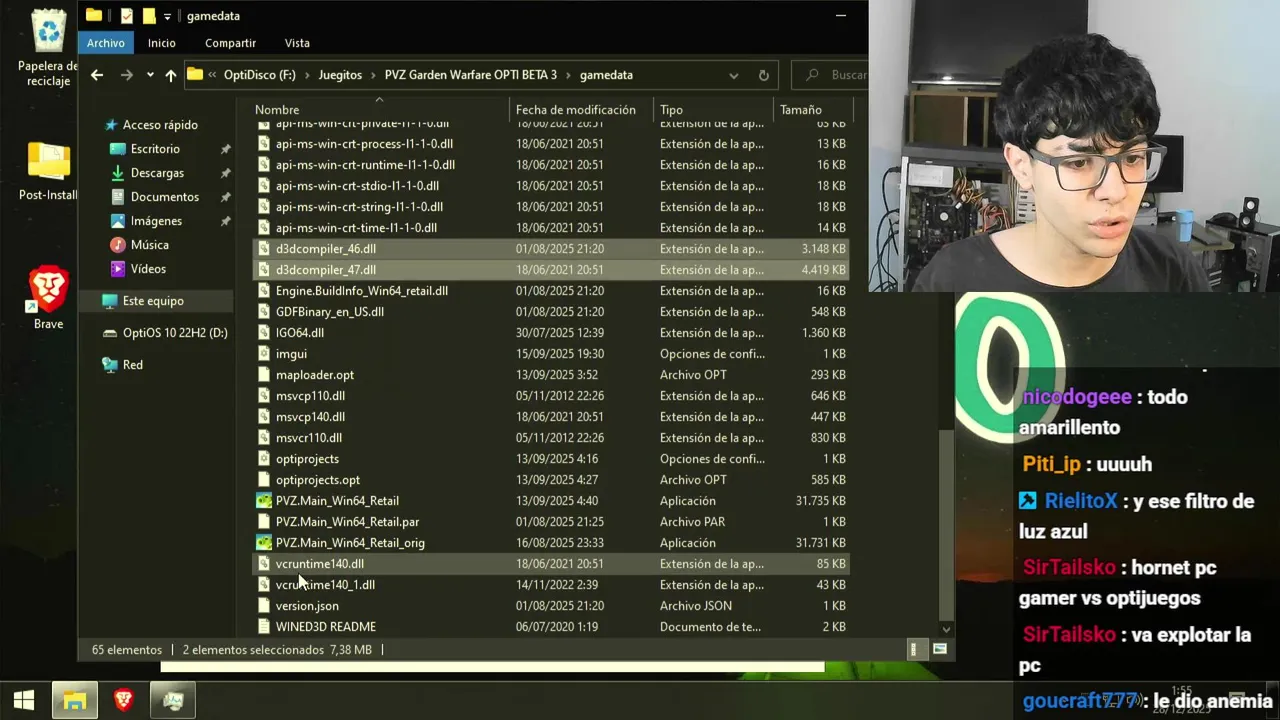Select OptiOS 10 22H2 (D:) drive
This screenshot has width=1280, height=720.
tap(175, 333)
